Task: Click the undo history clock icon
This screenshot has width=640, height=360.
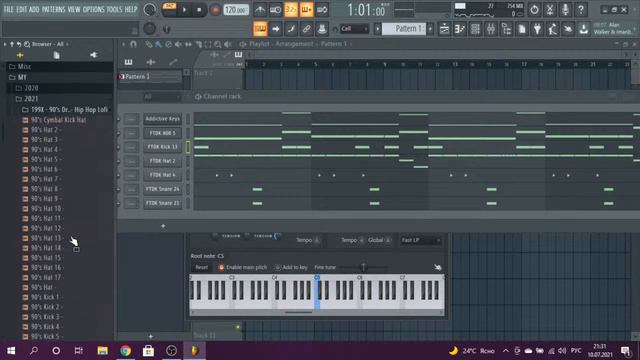Action: 534,9
